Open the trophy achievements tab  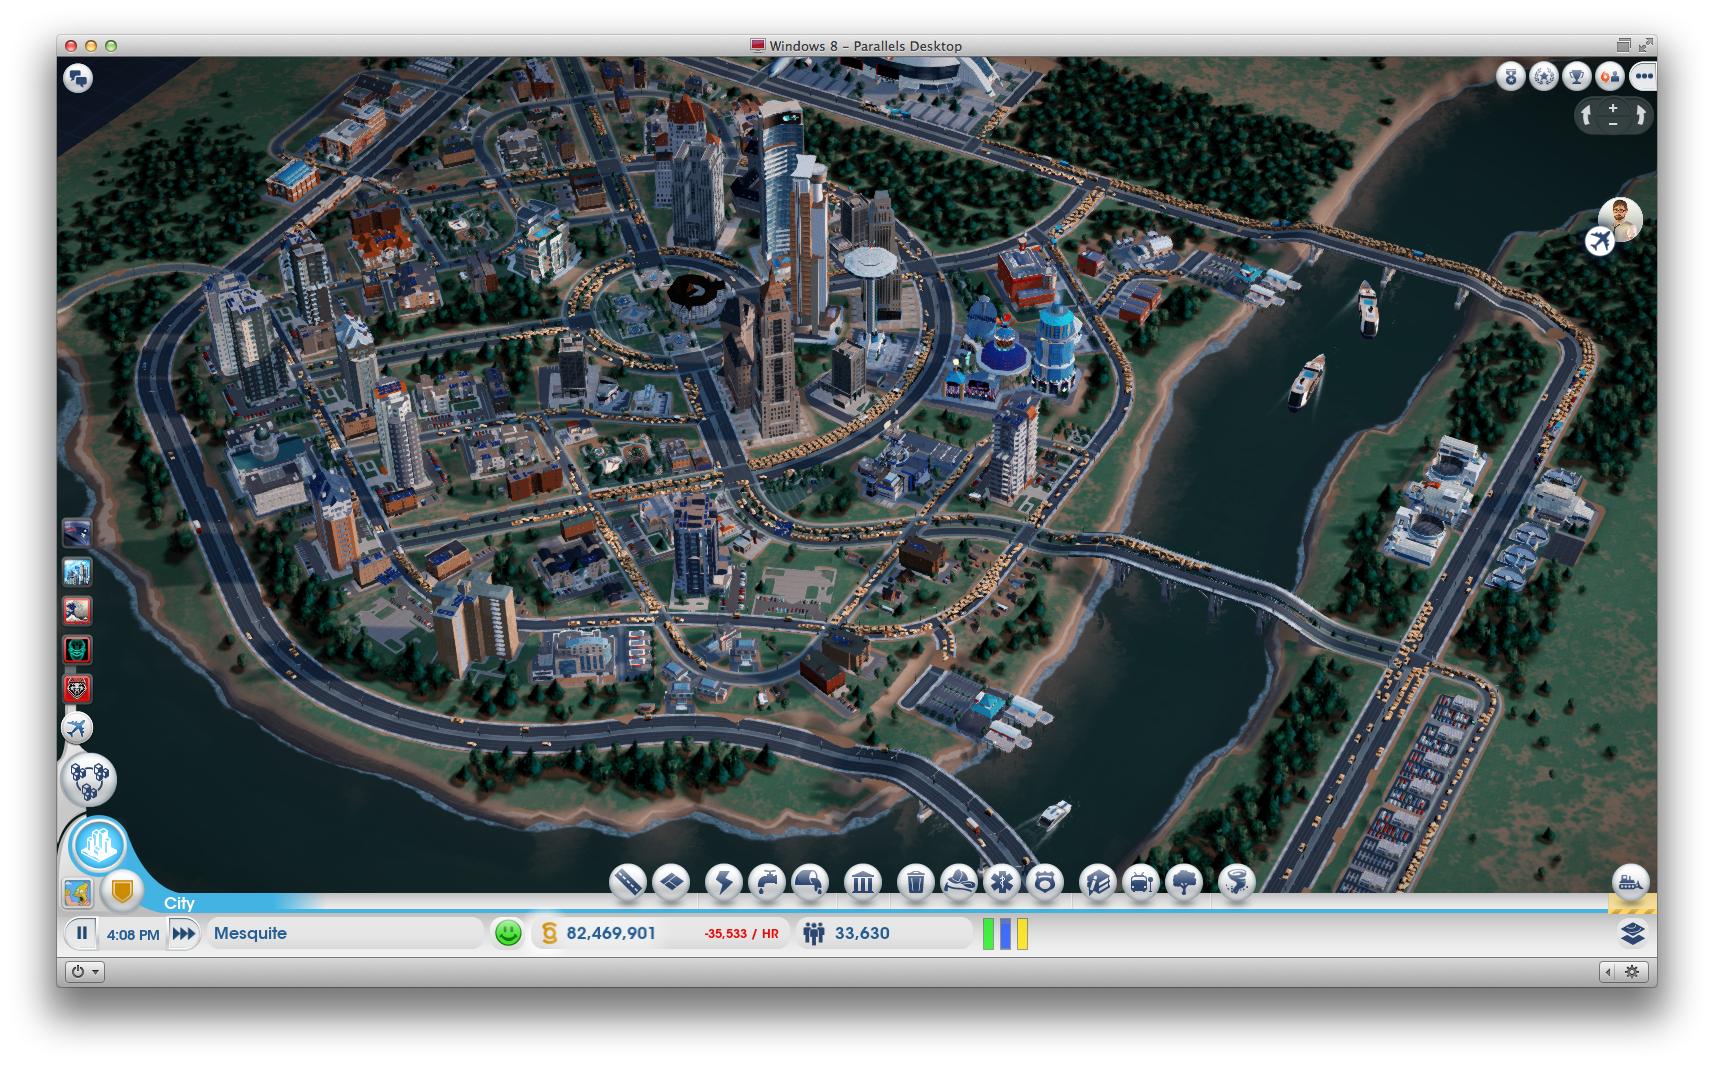point(1577,76)
